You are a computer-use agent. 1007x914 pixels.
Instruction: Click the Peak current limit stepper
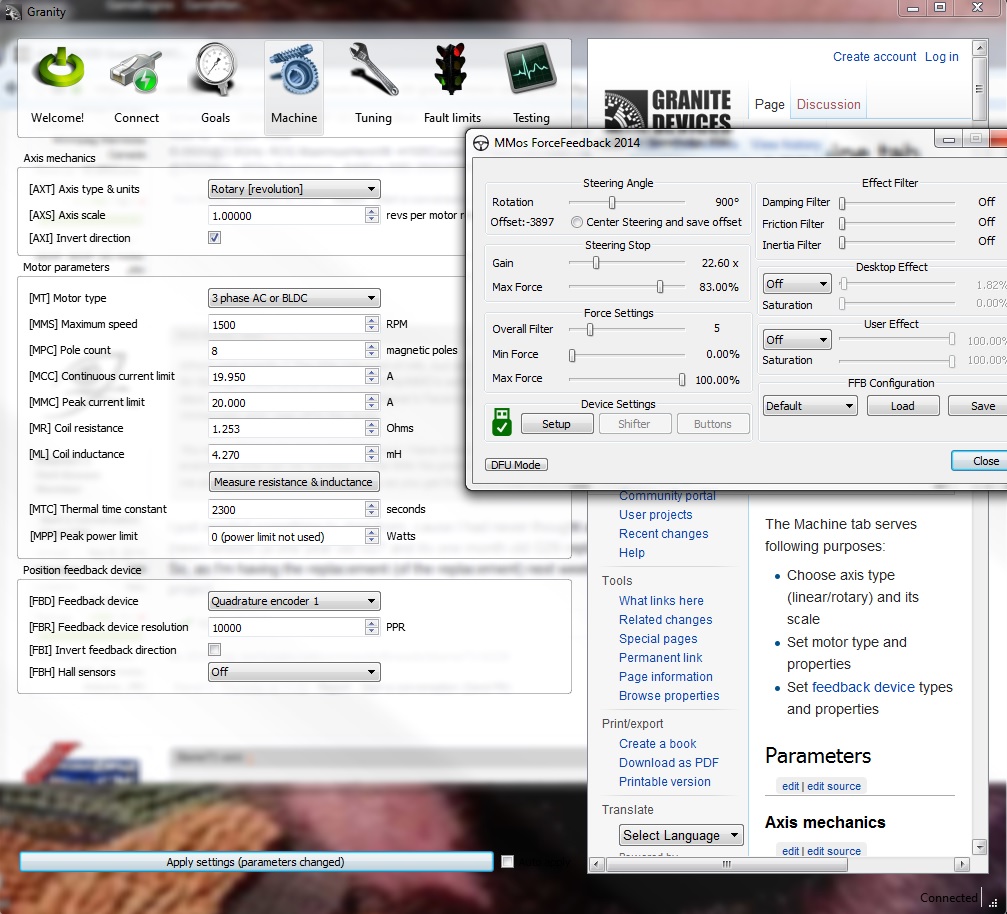click(x=372, y=402)
